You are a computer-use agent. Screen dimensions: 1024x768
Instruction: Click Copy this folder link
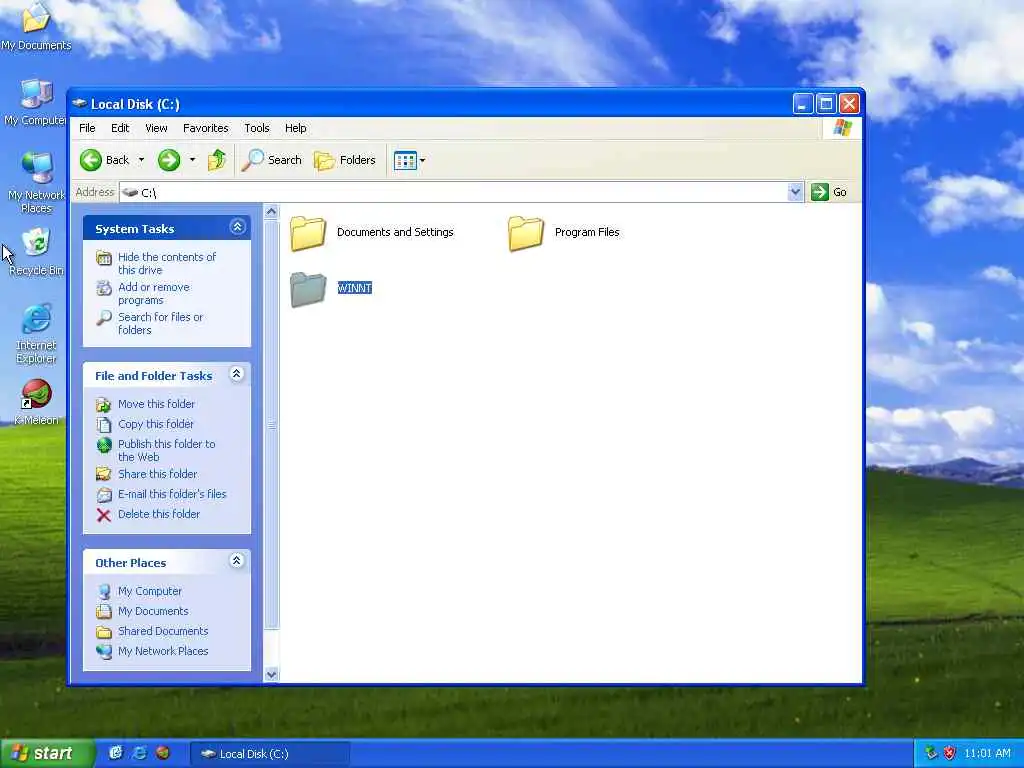pos(155,424)
